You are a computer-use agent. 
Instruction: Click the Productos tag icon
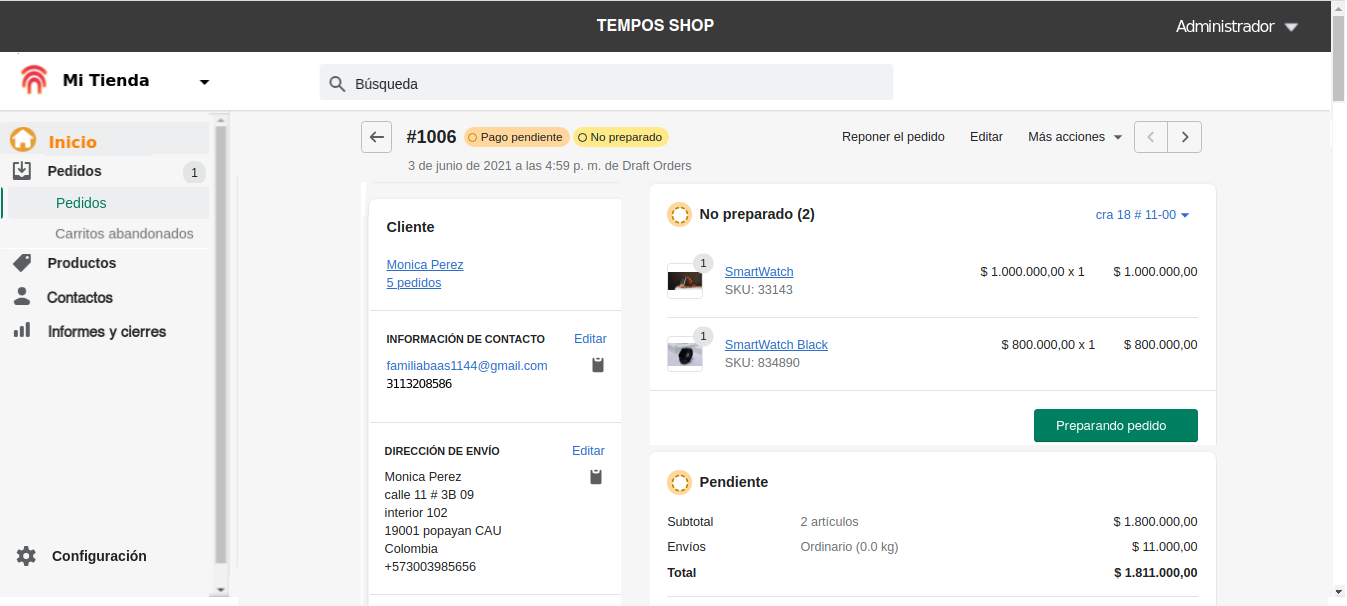[x=22, y=263]
